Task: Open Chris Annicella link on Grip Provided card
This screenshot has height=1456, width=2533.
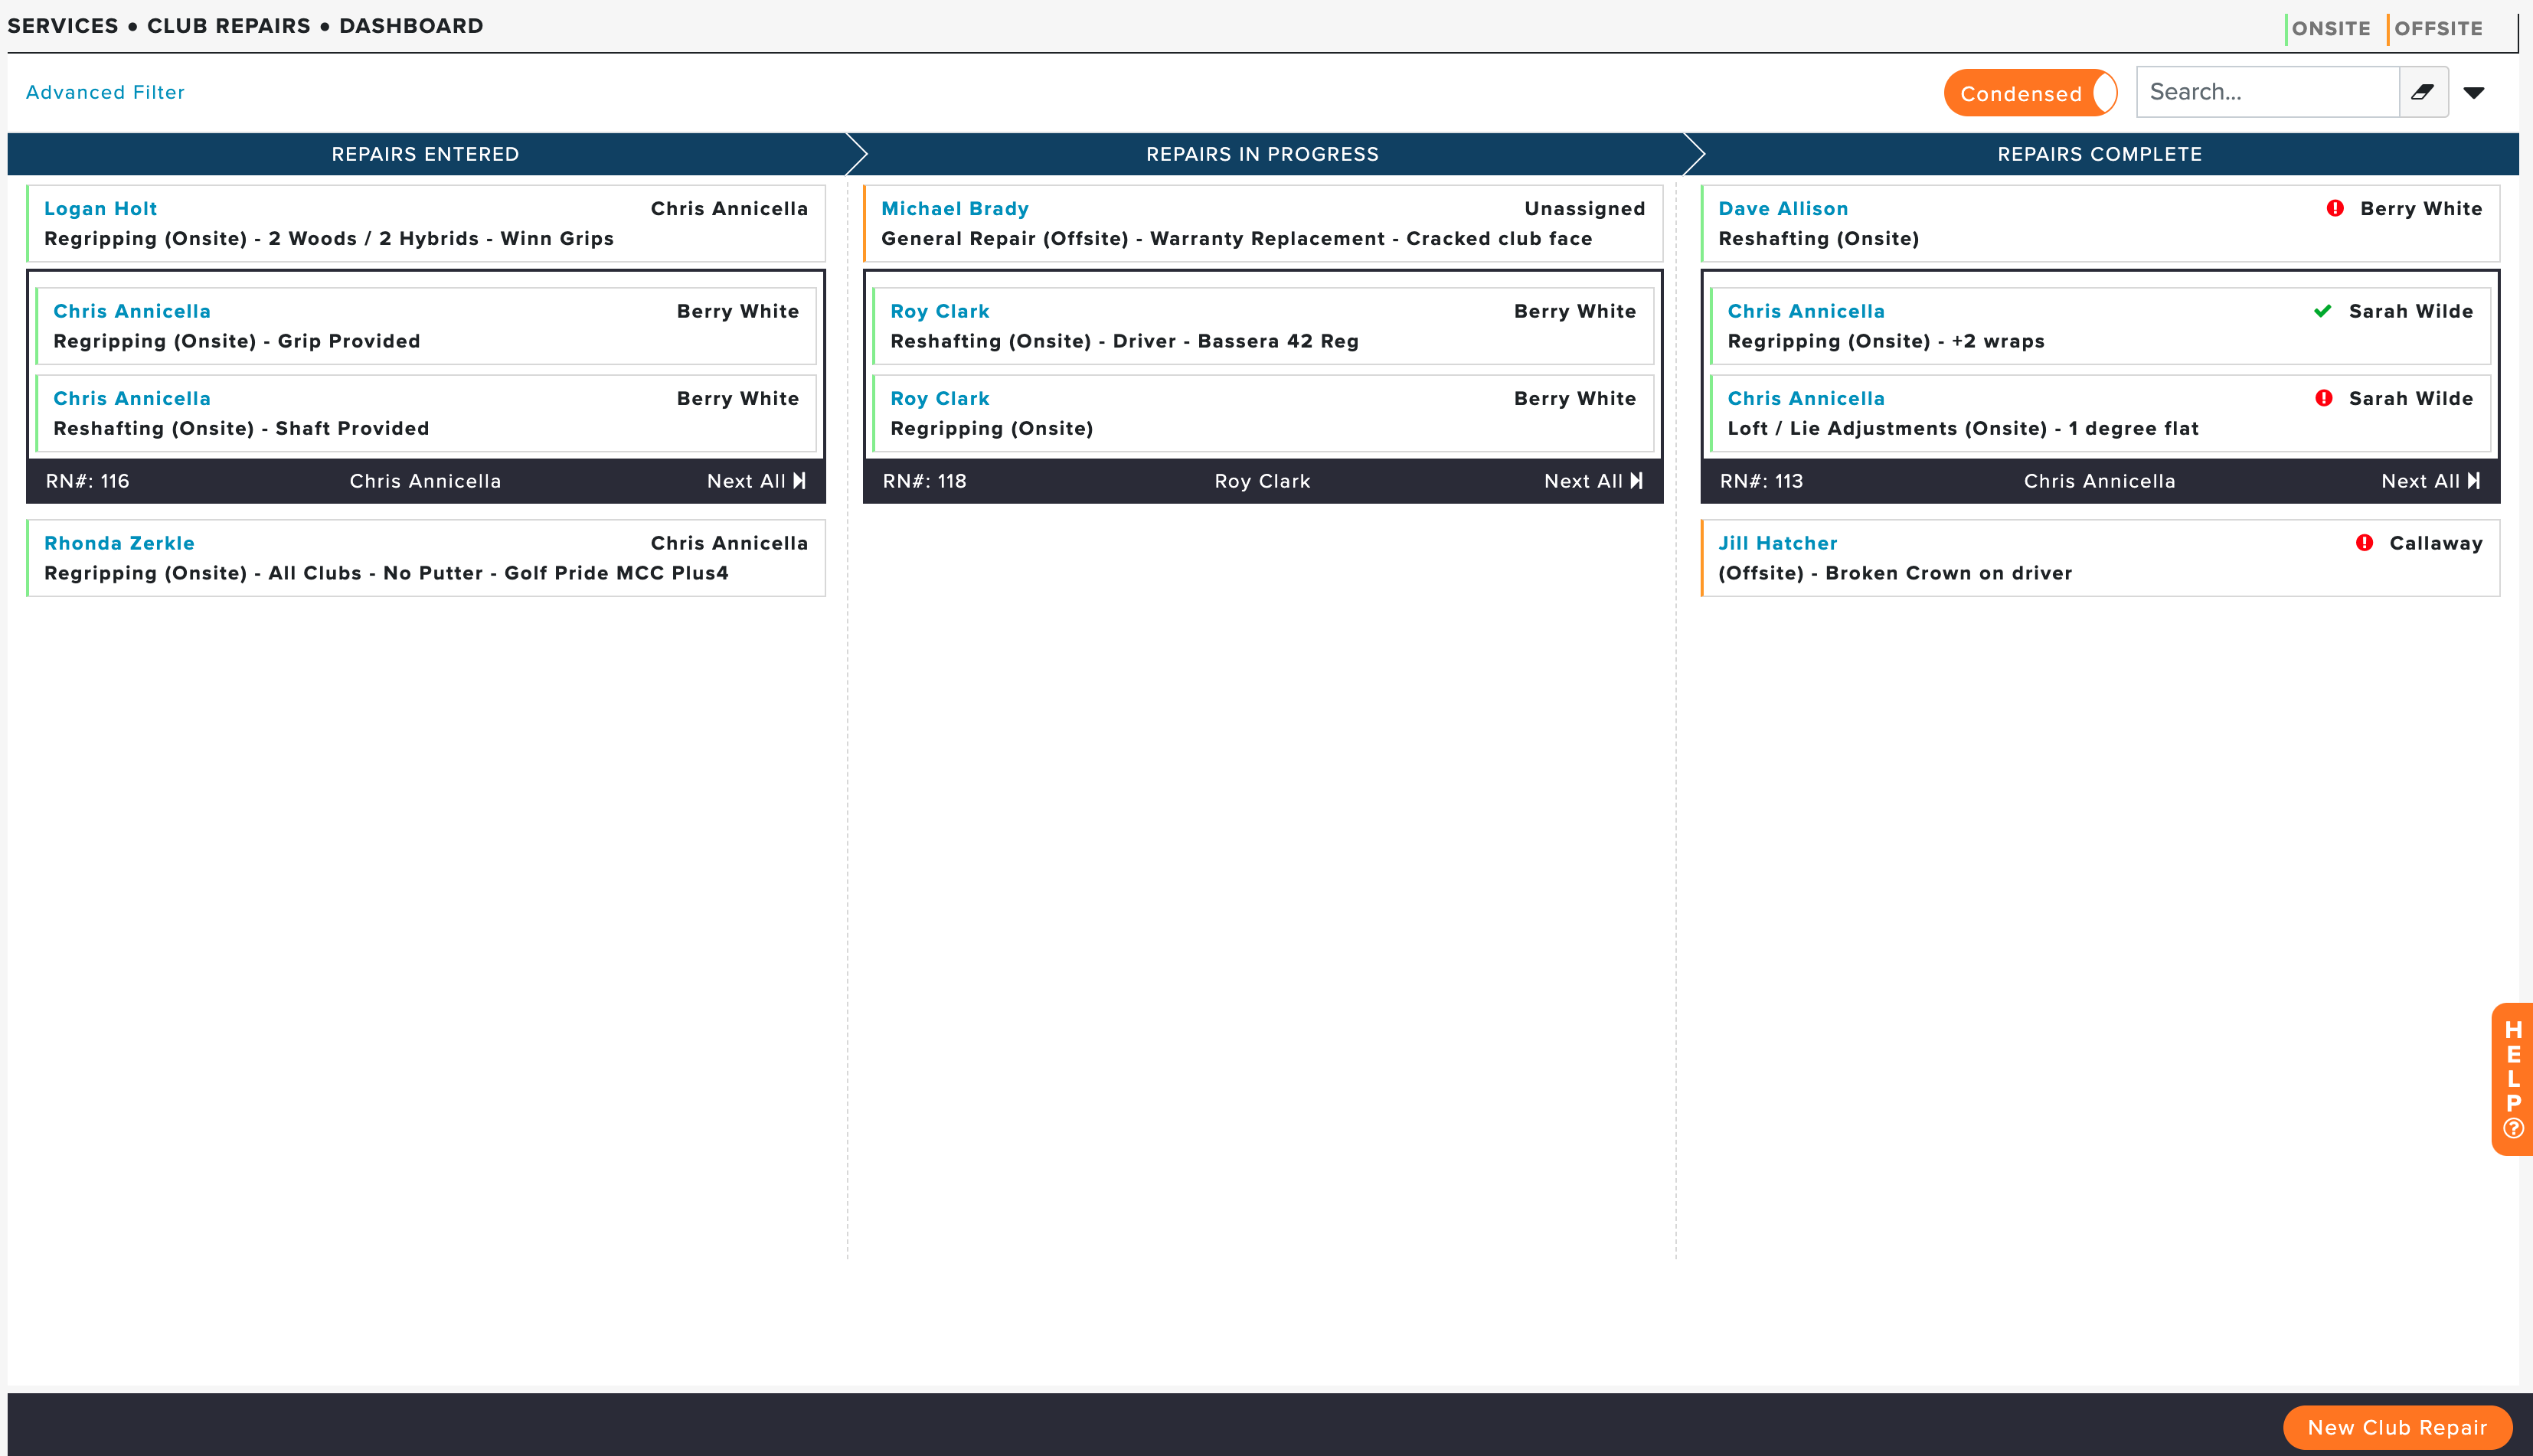Action: click(132, 311)
